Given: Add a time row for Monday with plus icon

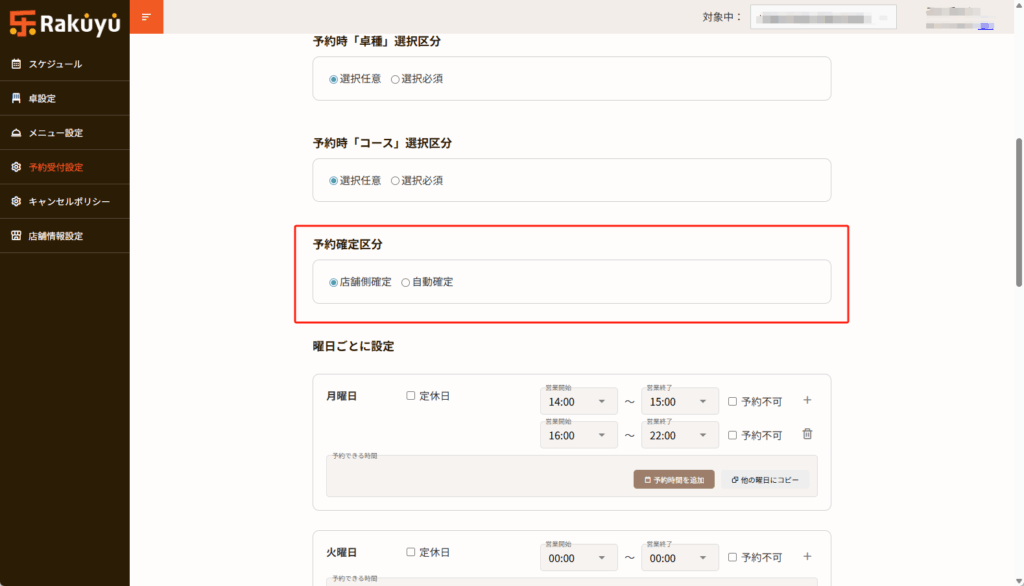Looking at the screenshot, I should tap(807, 401).
